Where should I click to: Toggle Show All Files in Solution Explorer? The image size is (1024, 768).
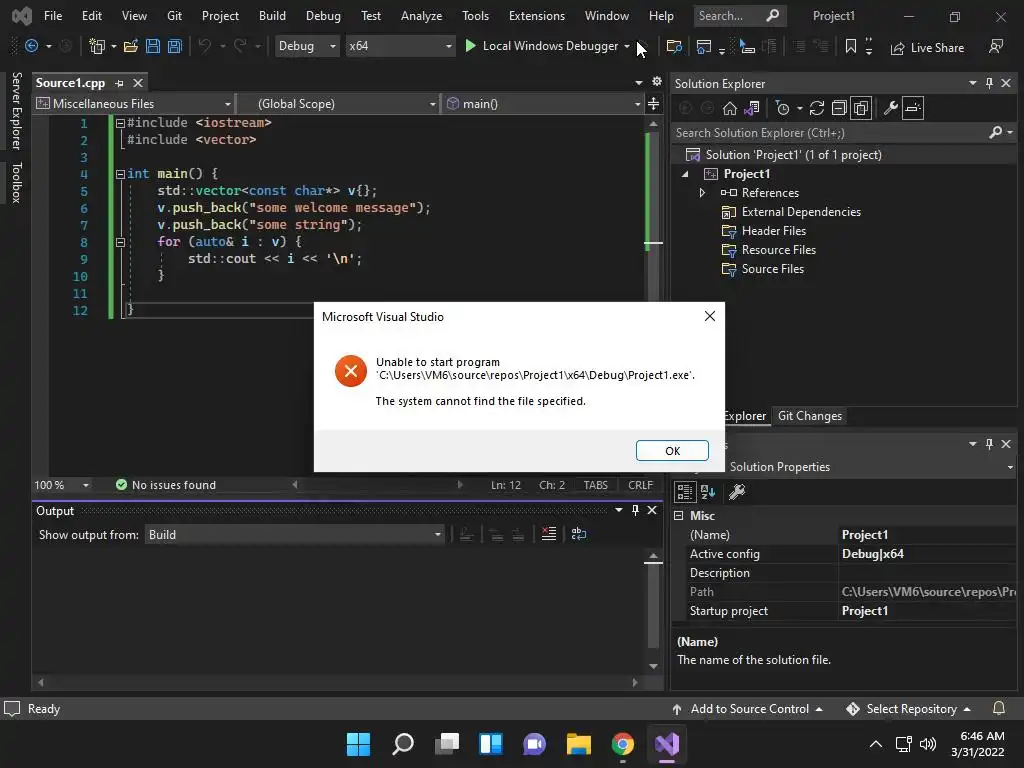pos(861,108)
